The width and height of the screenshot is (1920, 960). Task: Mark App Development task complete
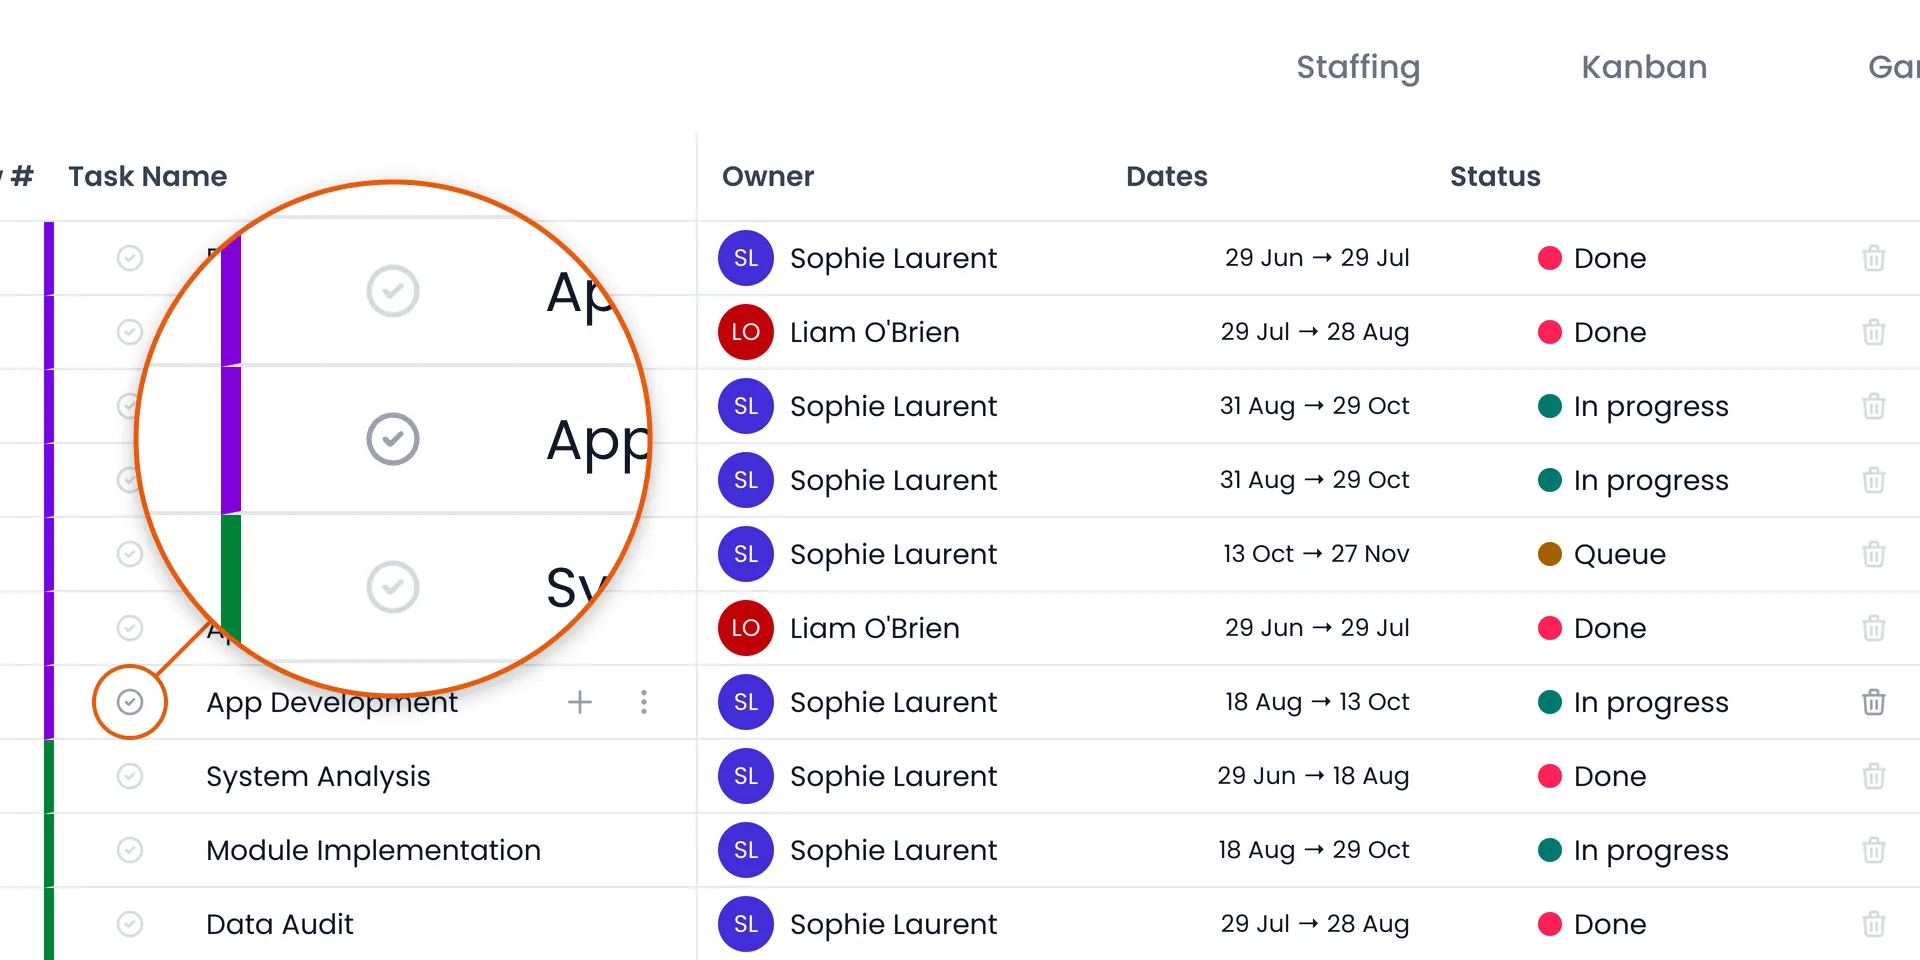point(130,702)
